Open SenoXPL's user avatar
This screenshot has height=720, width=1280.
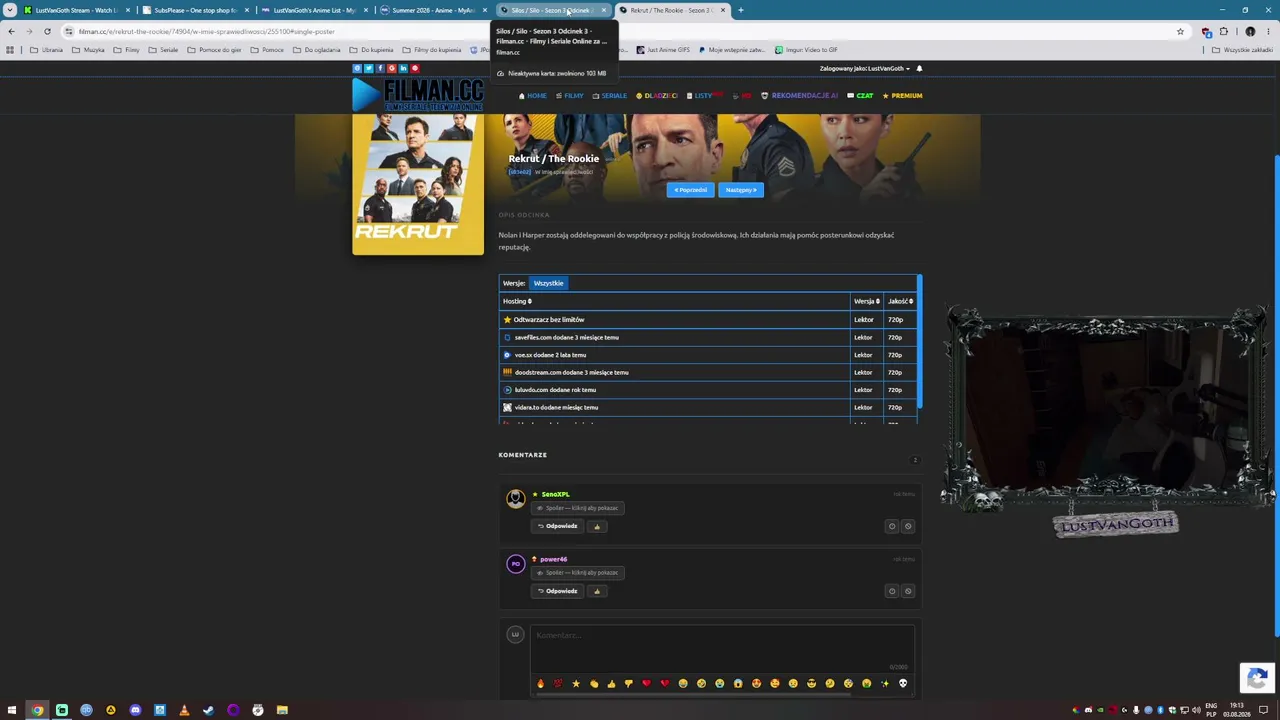(x=515, y=498)
